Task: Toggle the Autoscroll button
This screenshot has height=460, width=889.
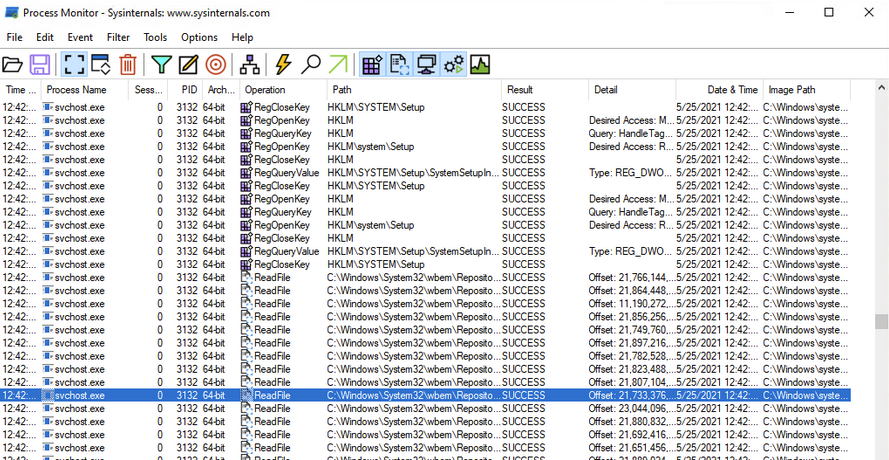Action: [100, 65]
